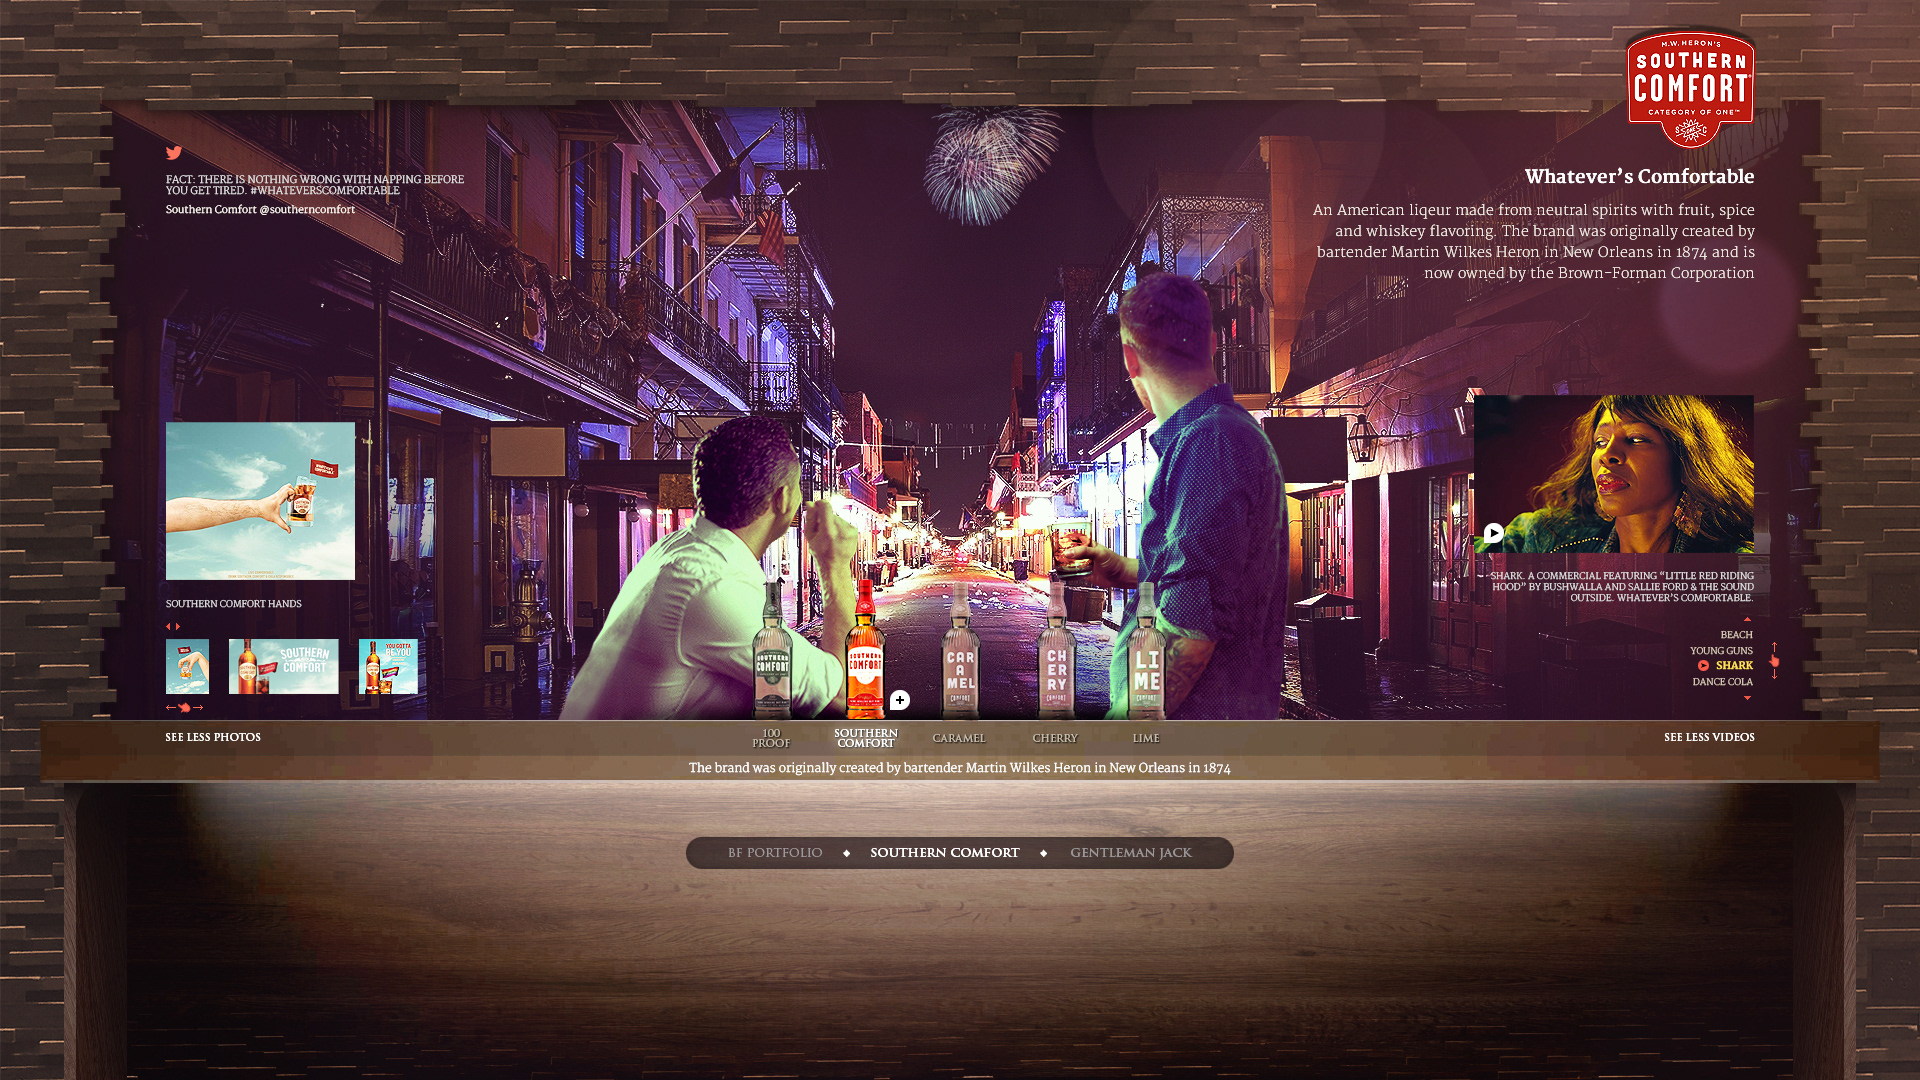Viewport: 1920px width, 1080px height.
Task: Click the Martin Wilkes Heron fact line on bar
Action: [x=959, y=768]
